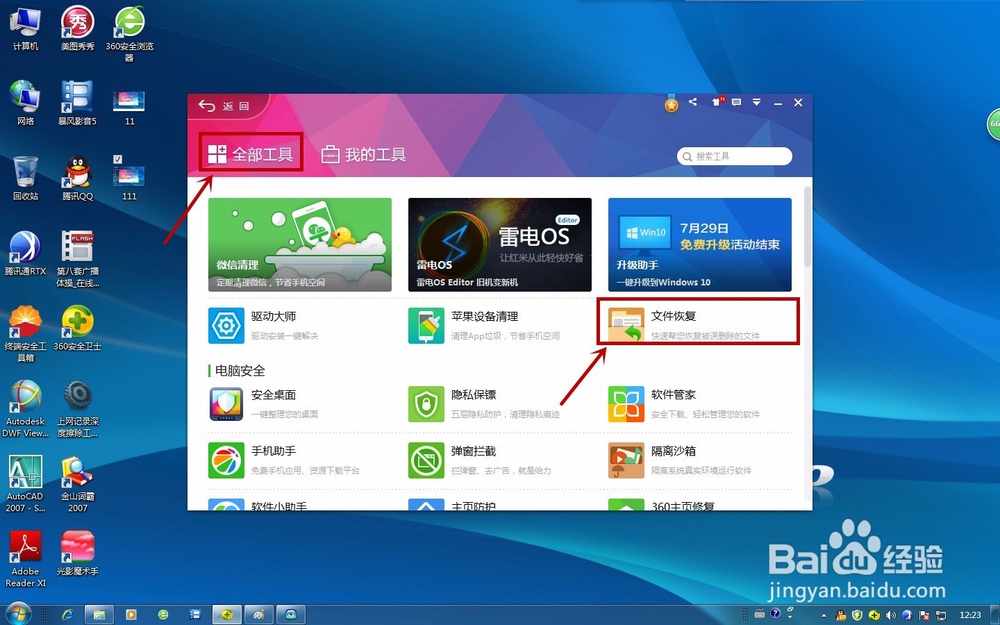Select the Adobe Reader XI shortcut
Screen dimensions: 1000x625
tap(25, 560)
